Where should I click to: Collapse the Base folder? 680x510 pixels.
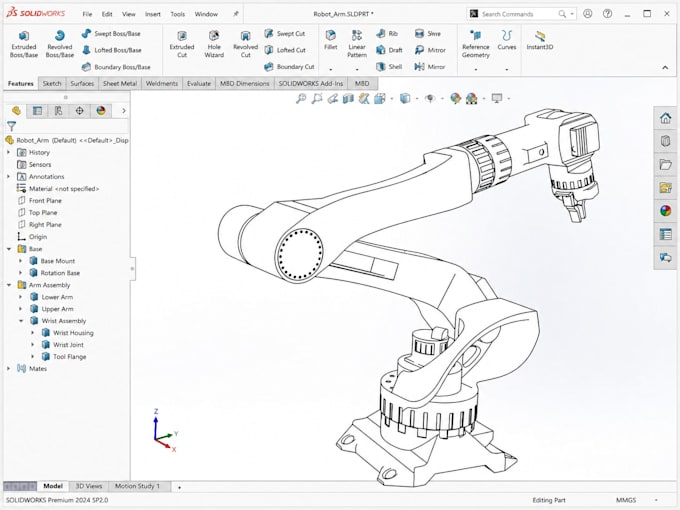click(x=9, y=249)
